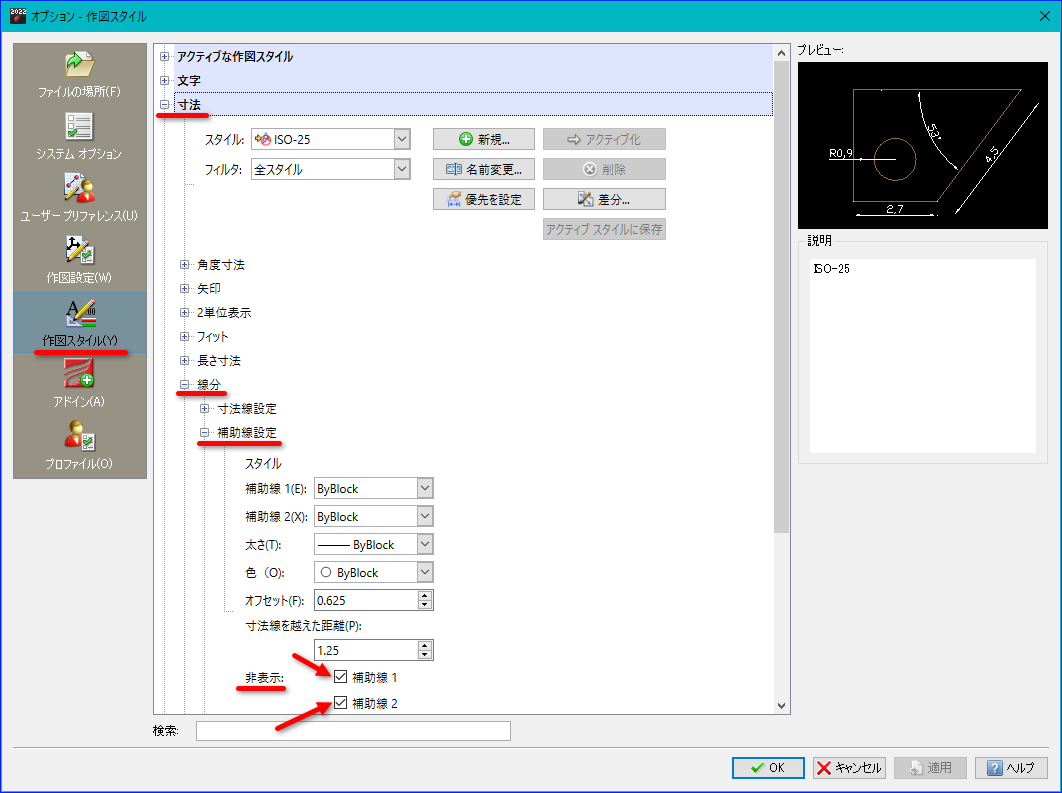The image size is (1062, 793).
Task: Click the 作図設定 sidebar icon
Action: tap(79, 251)
